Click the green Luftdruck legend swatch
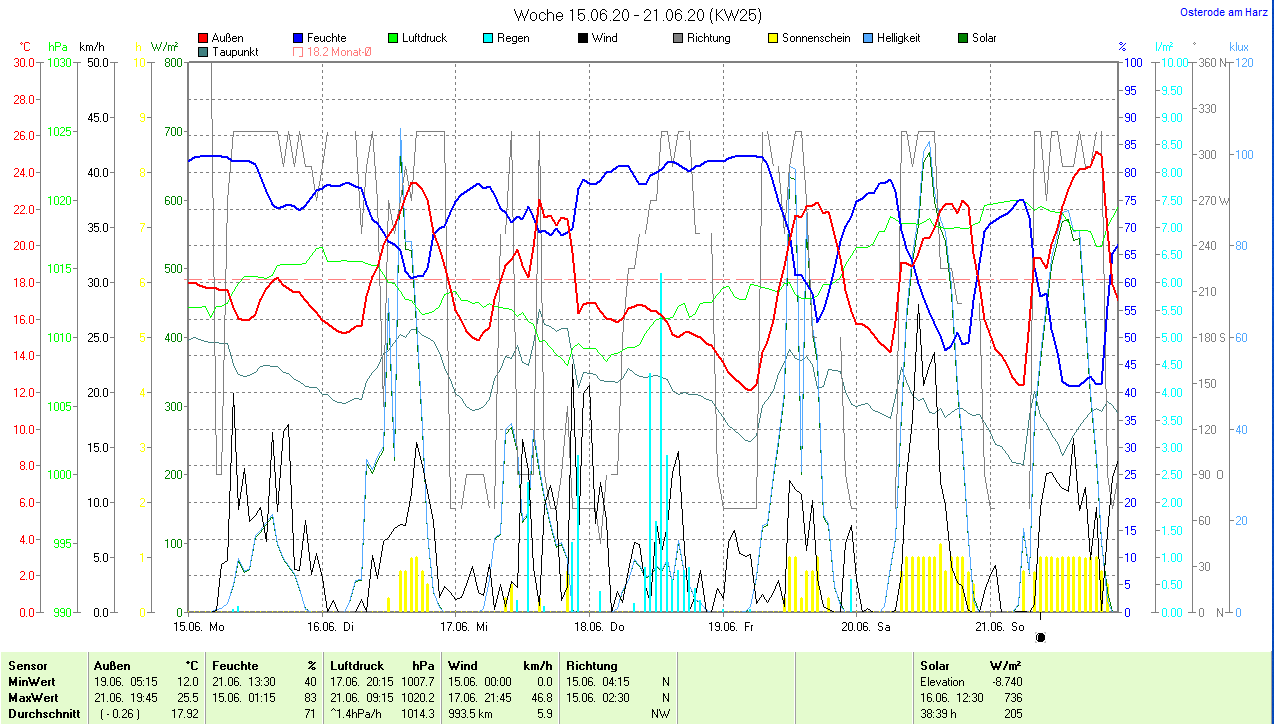This screenshot has height=724, width=1274. point(393,39)
